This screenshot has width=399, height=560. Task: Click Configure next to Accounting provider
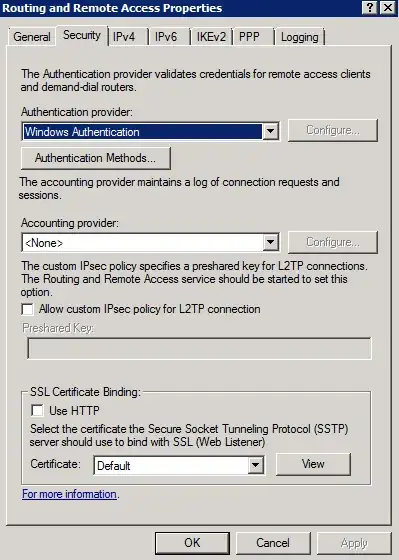[333, 242]
